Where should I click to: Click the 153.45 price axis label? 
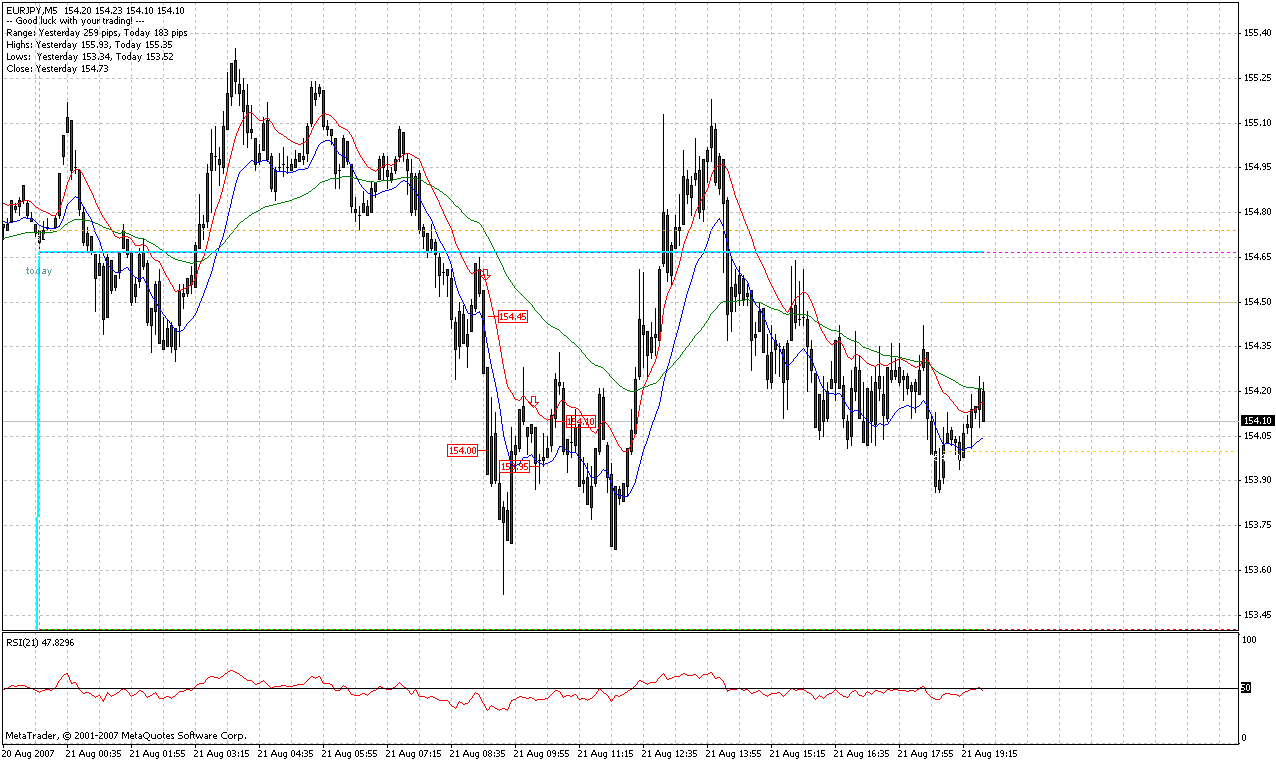pyautogui.click(x=1258, y=615)
